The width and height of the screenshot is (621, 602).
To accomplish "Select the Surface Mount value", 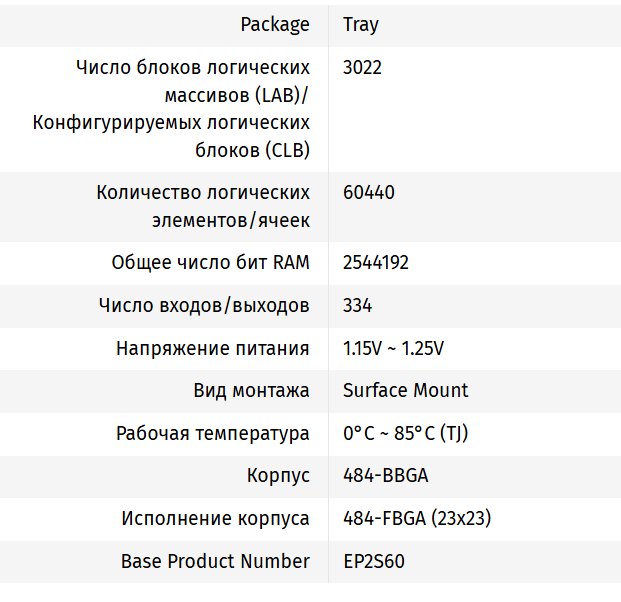I will (405, 390).
